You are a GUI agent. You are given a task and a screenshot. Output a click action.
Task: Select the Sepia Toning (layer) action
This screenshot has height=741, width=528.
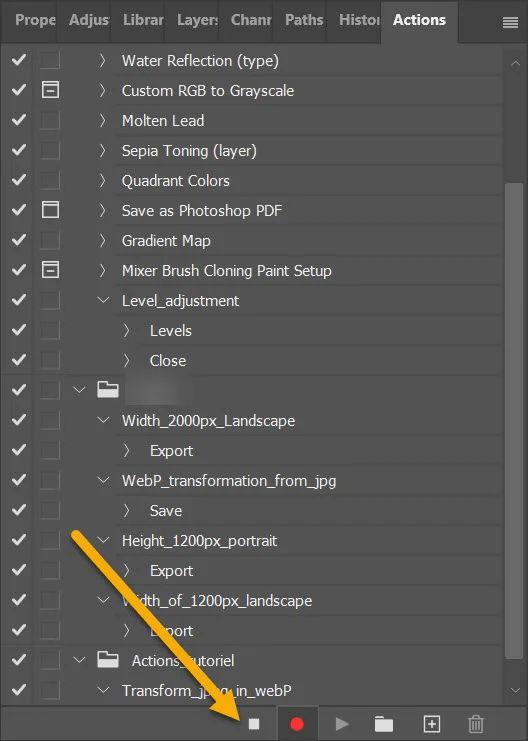[x=189, y=151]
